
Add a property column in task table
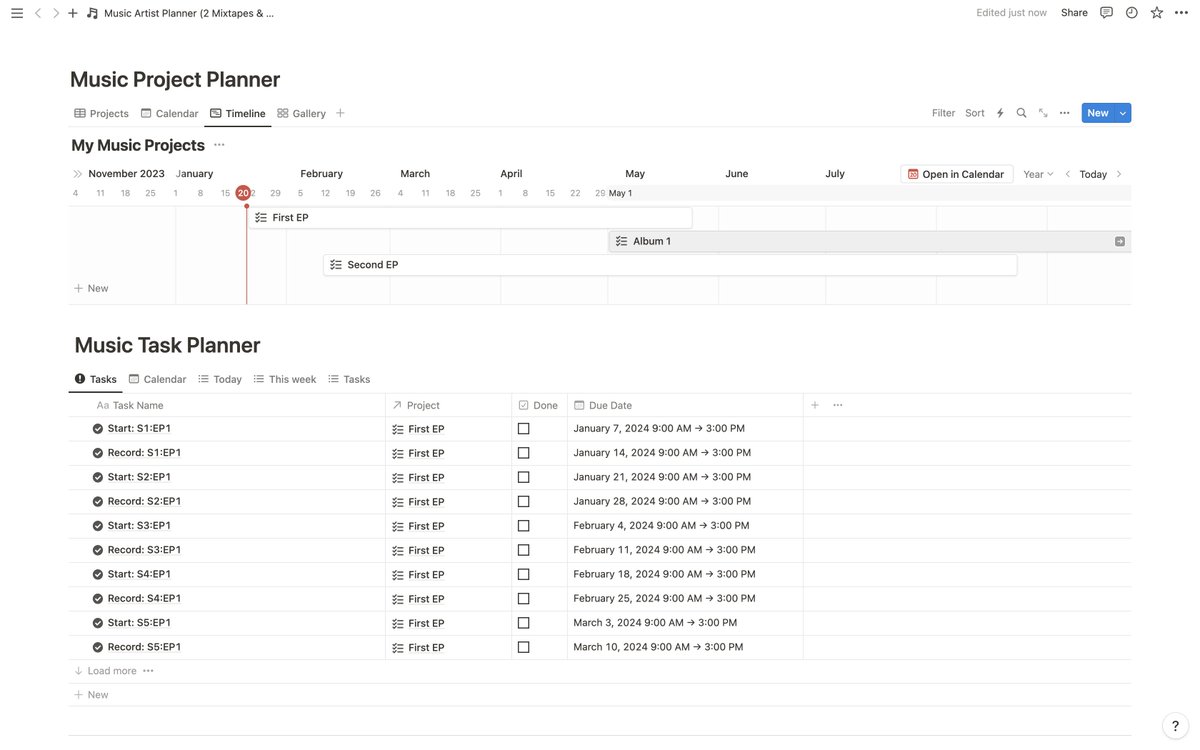[x=815, y=405]
